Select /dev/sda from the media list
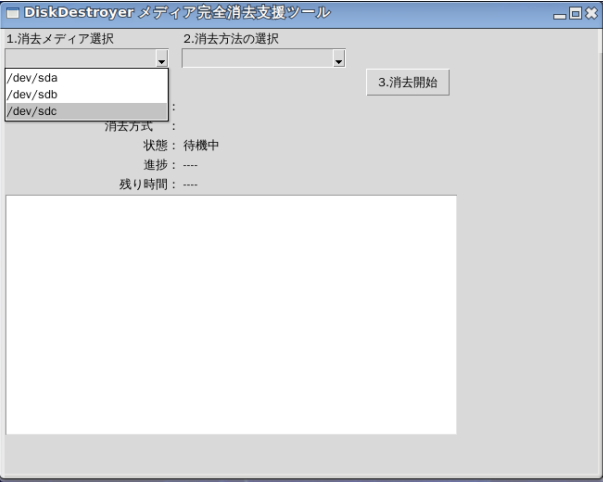 pos(87,78)
